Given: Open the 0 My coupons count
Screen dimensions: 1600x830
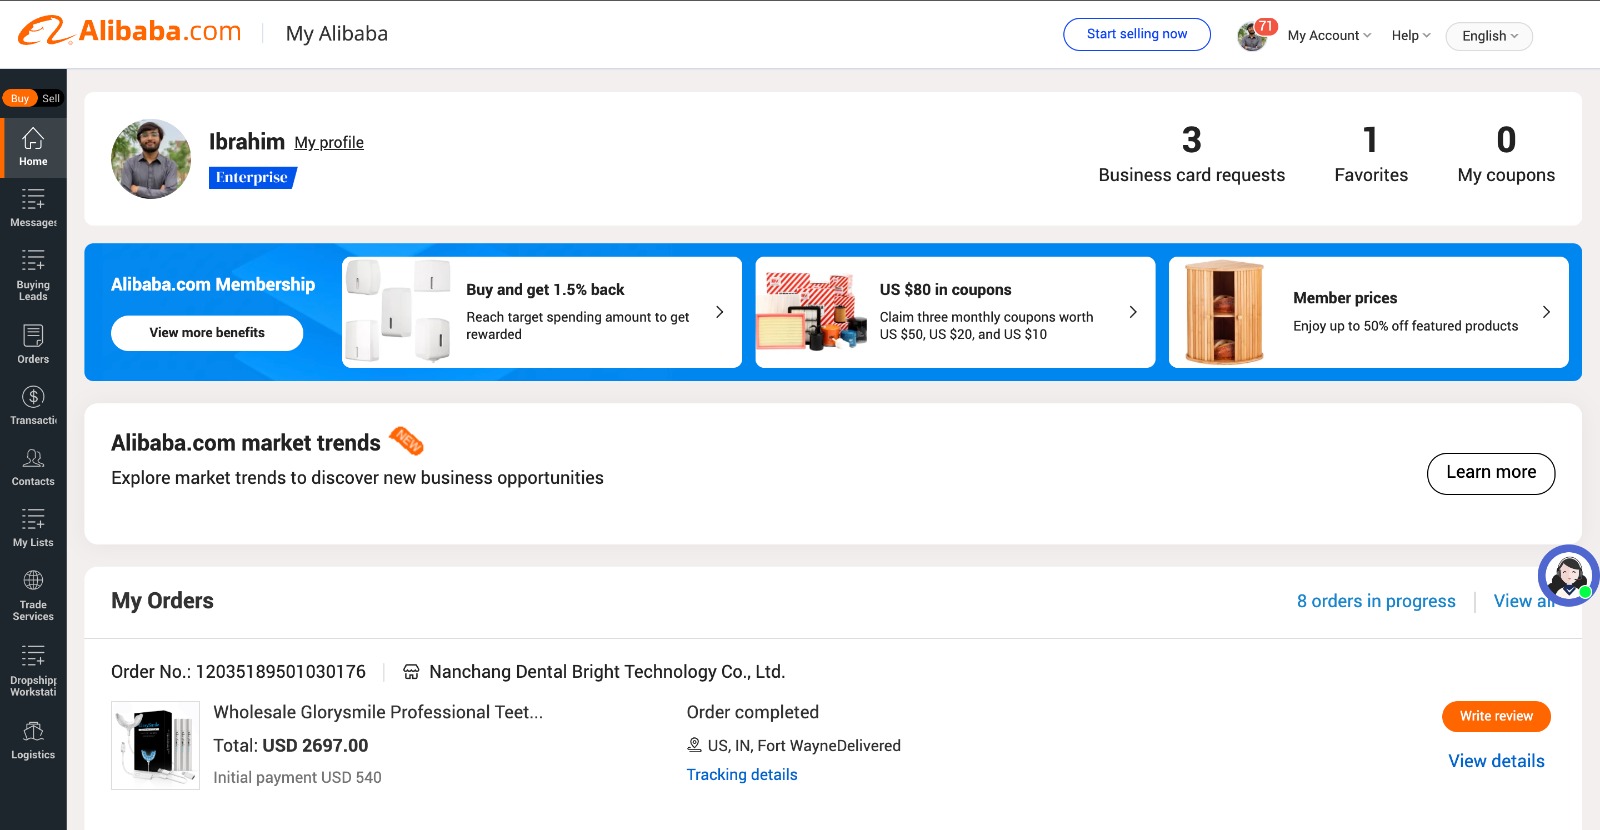Looking at the screenshot, I should 1506,154.
